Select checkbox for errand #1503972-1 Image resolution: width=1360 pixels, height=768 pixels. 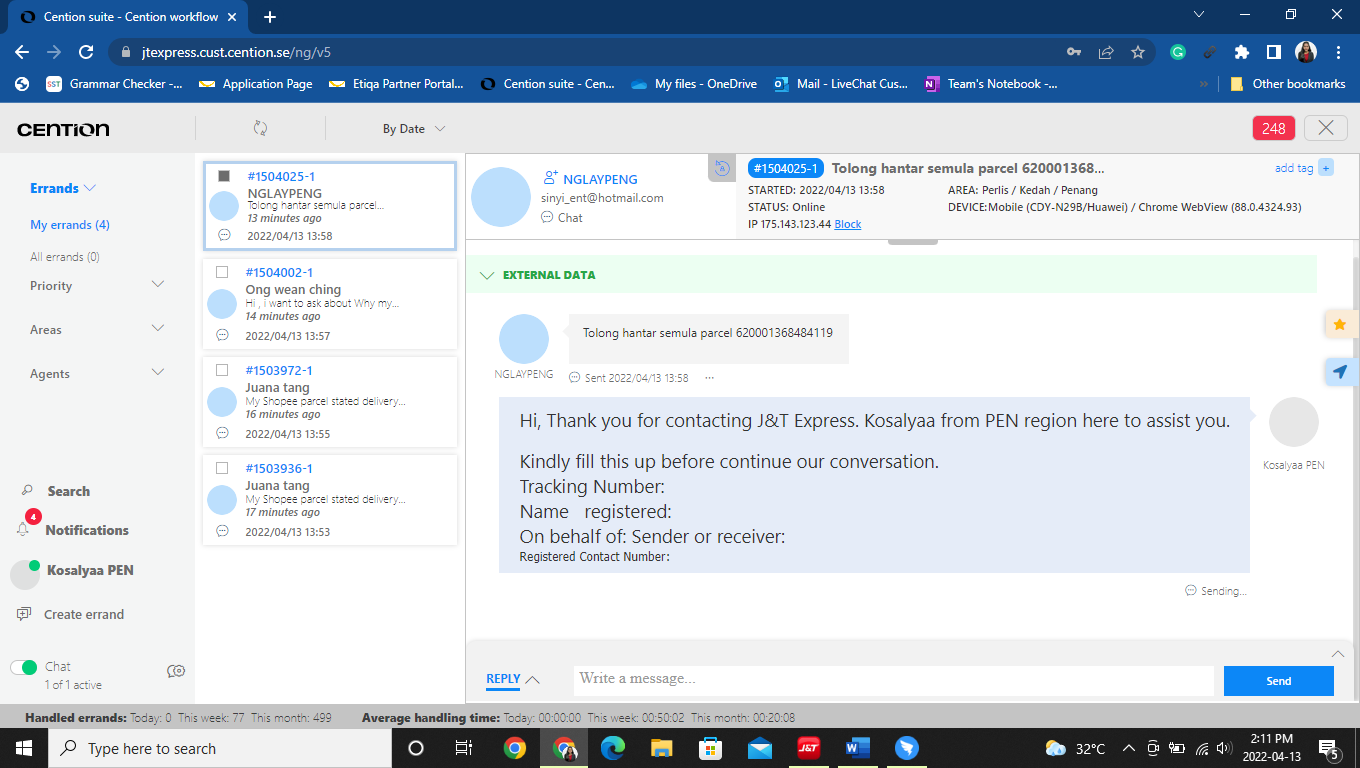point(222,370)
